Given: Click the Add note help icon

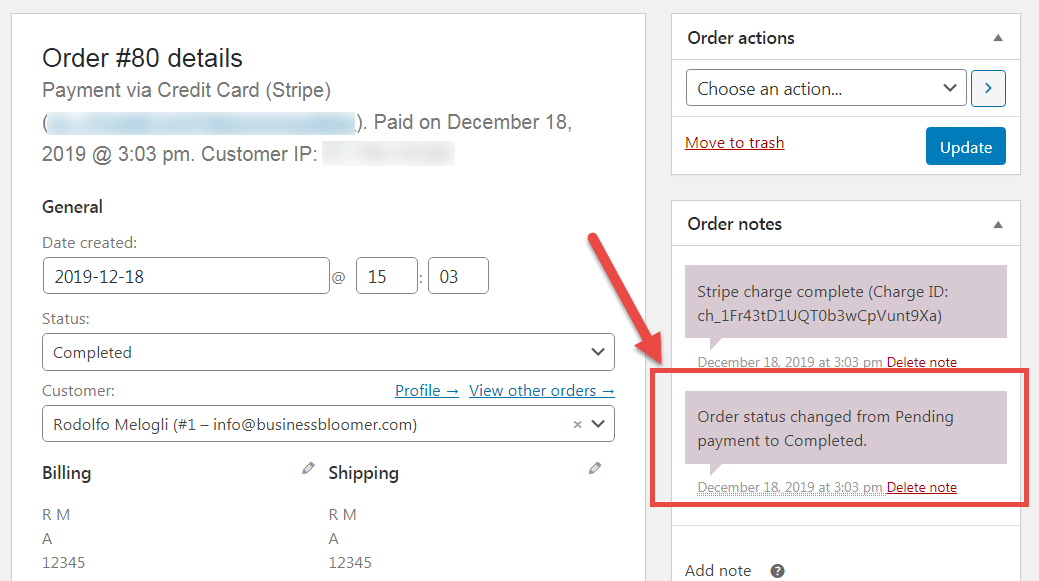Looking at the screenshot, I should pyautogui.click(x=777, y=571).
